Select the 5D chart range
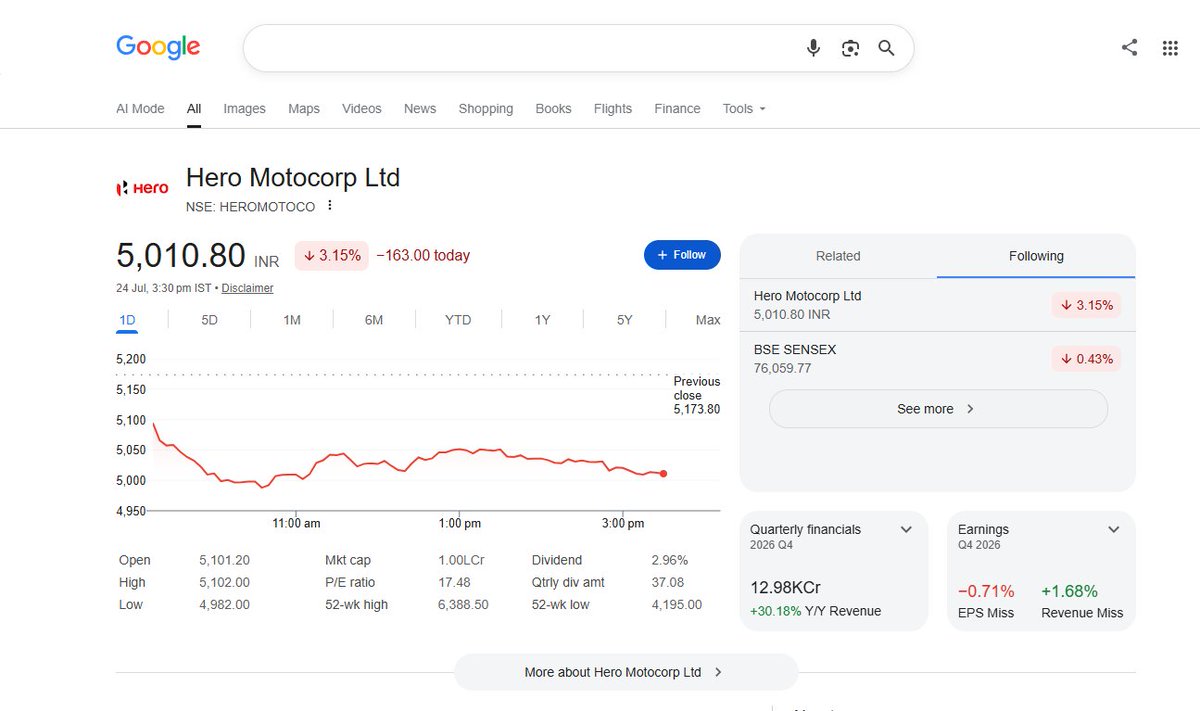This screenshot has height=711, width=1200. point(209,320)
